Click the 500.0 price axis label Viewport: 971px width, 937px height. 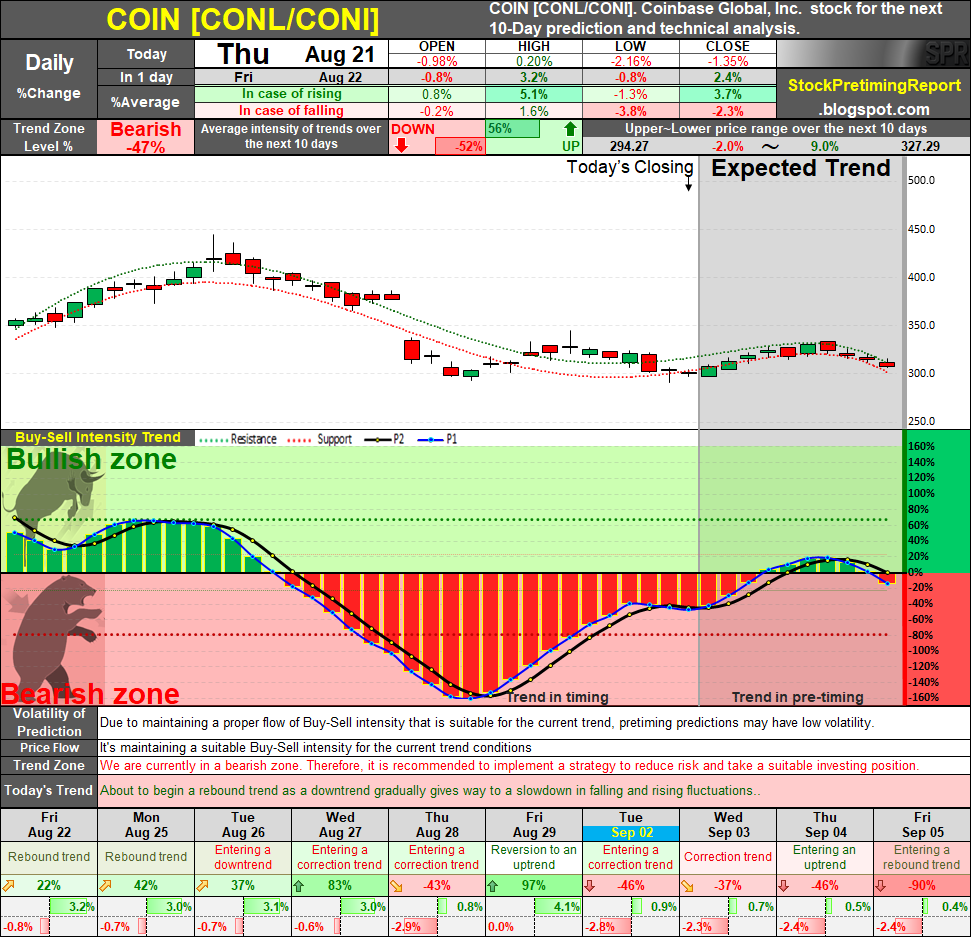(921, 180)
